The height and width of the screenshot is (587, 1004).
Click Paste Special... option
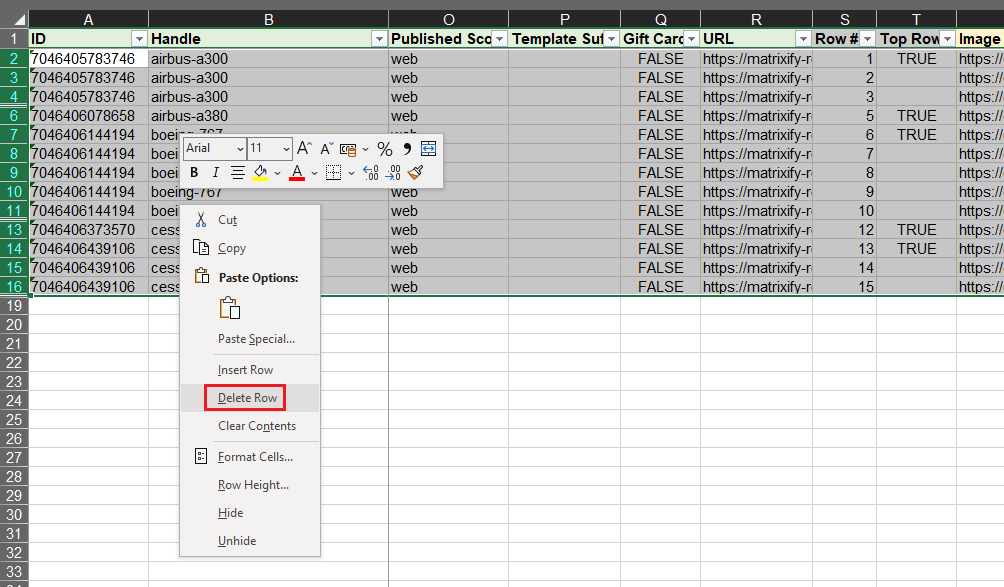pos(256,339)
